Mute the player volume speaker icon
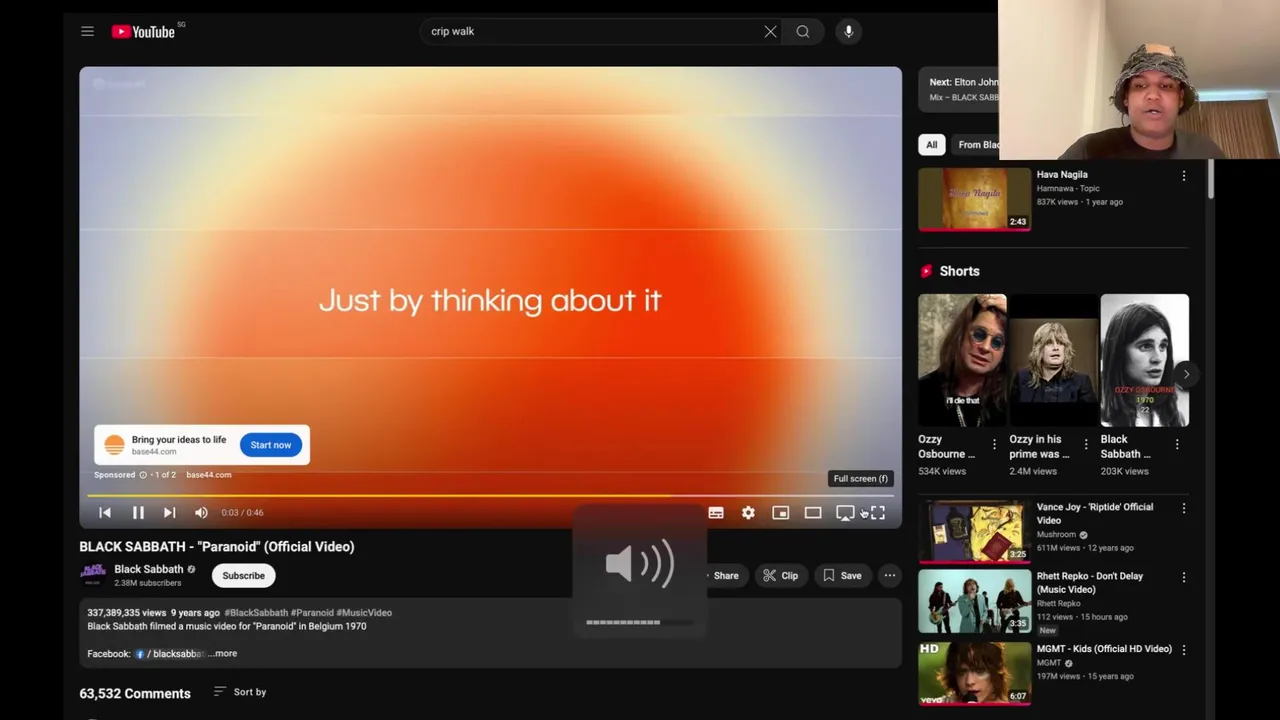 pyautogui.click(x=201, y=513)
